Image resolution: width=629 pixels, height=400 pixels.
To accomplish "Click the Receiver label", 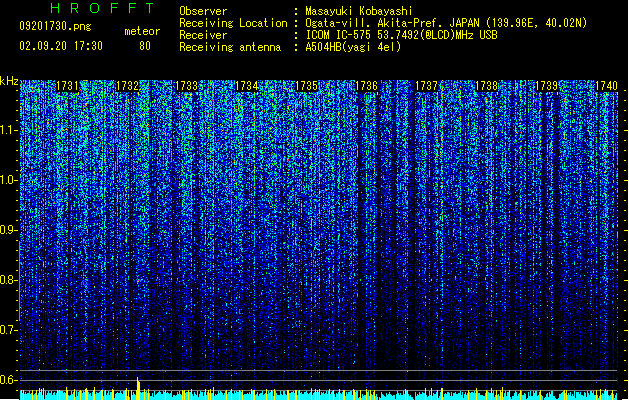I will click(203, 35).
